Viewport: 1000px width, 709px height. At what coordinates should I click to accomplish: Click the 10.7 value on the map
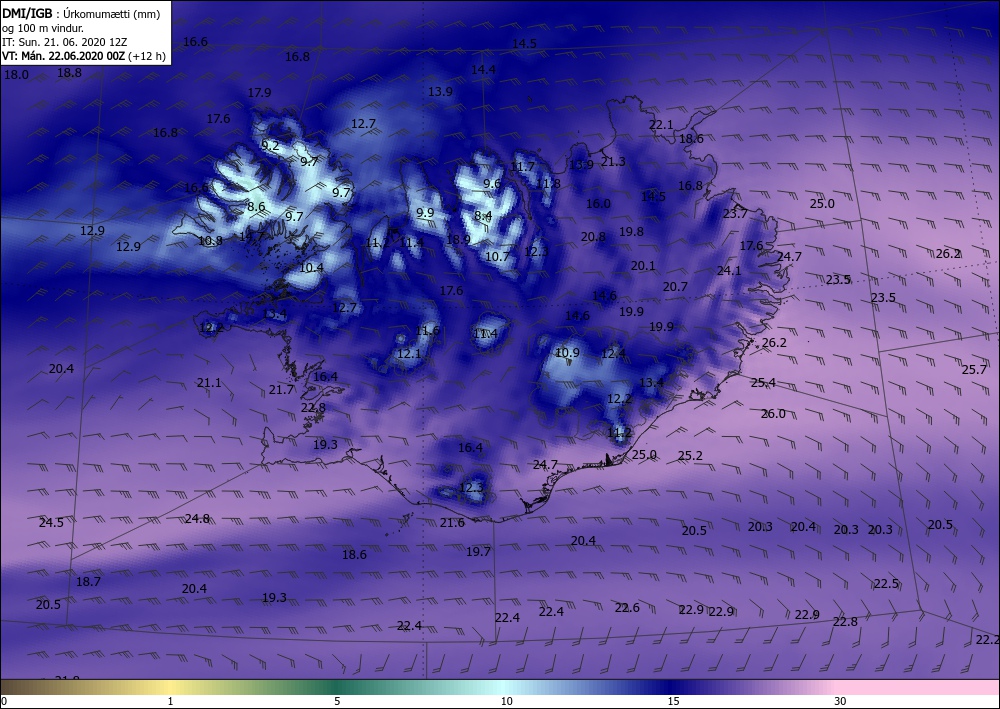(497, 256)
